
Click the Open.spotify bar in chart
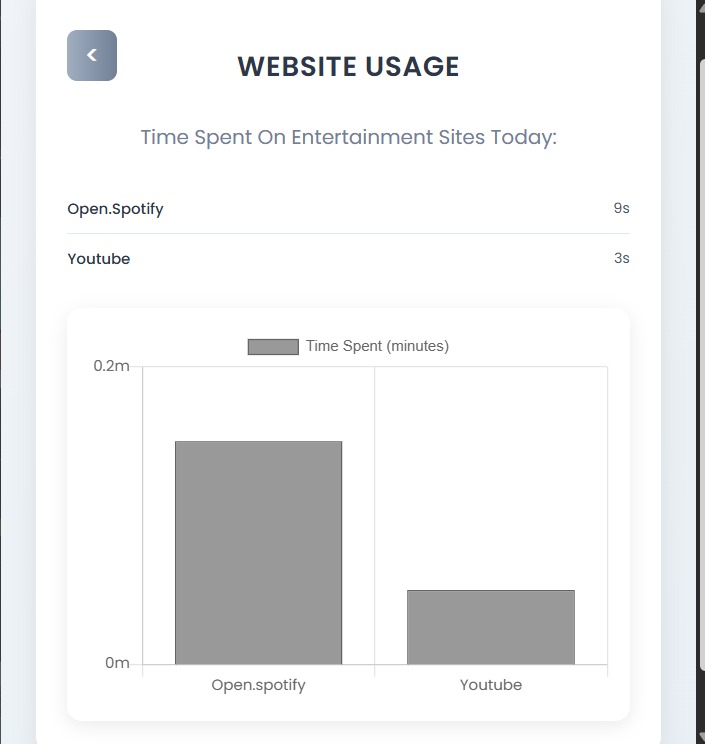coord(259,553)
